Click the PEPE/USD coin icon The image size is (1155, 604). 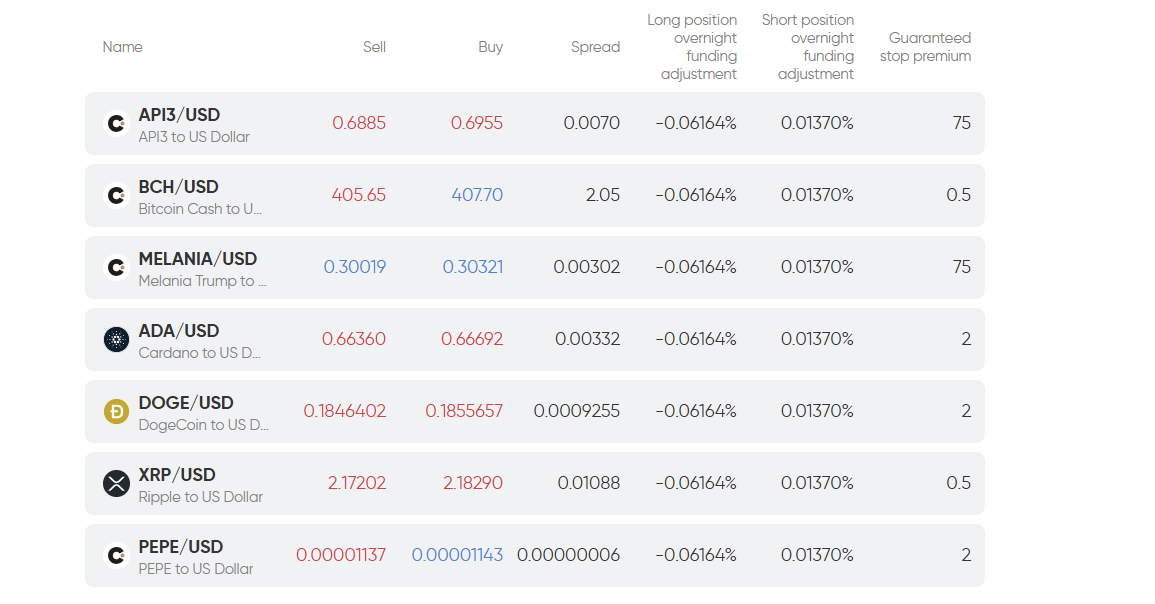[x=116, y=556]
